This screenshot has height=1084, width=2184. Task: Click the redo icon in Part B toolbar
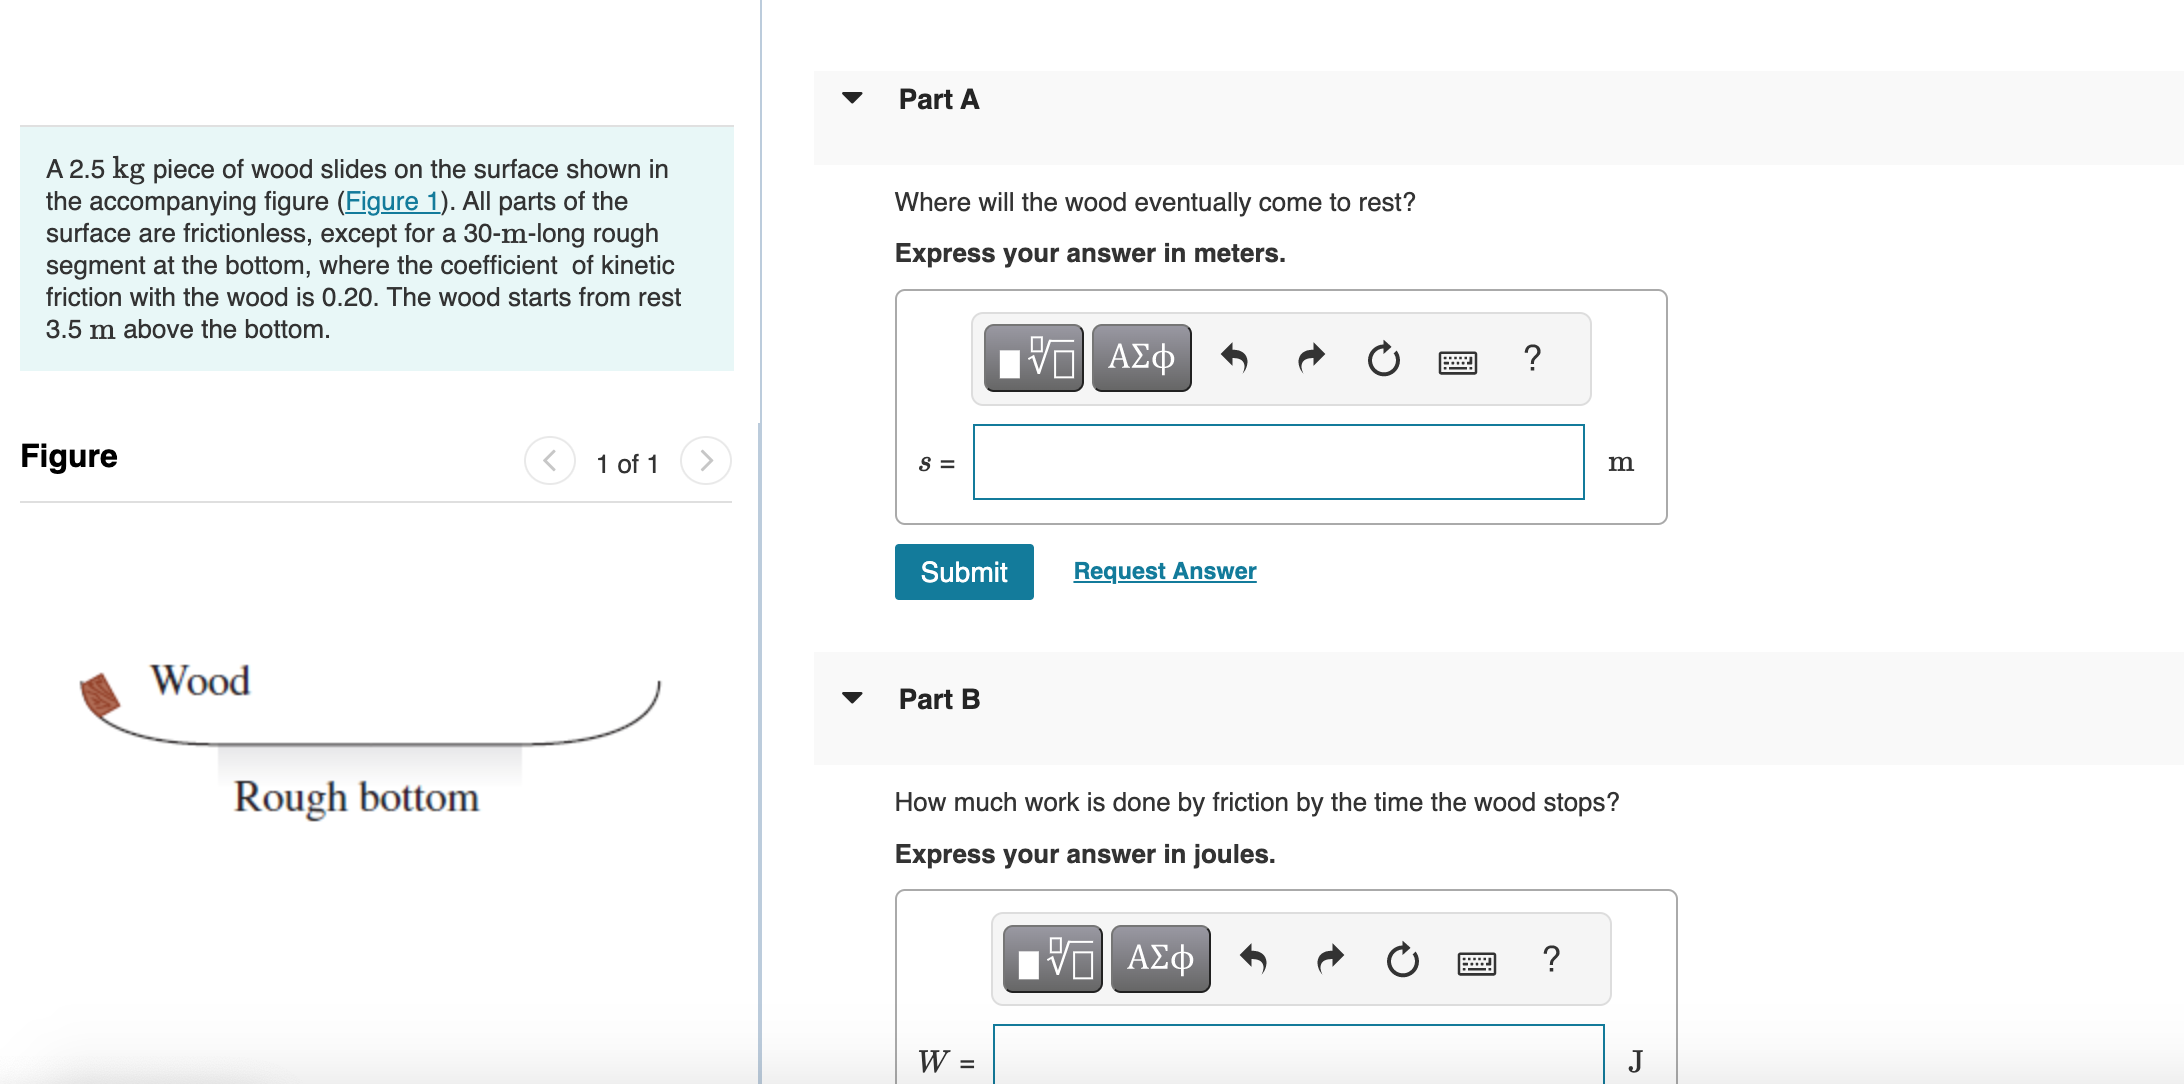(x=1329, y=958)
